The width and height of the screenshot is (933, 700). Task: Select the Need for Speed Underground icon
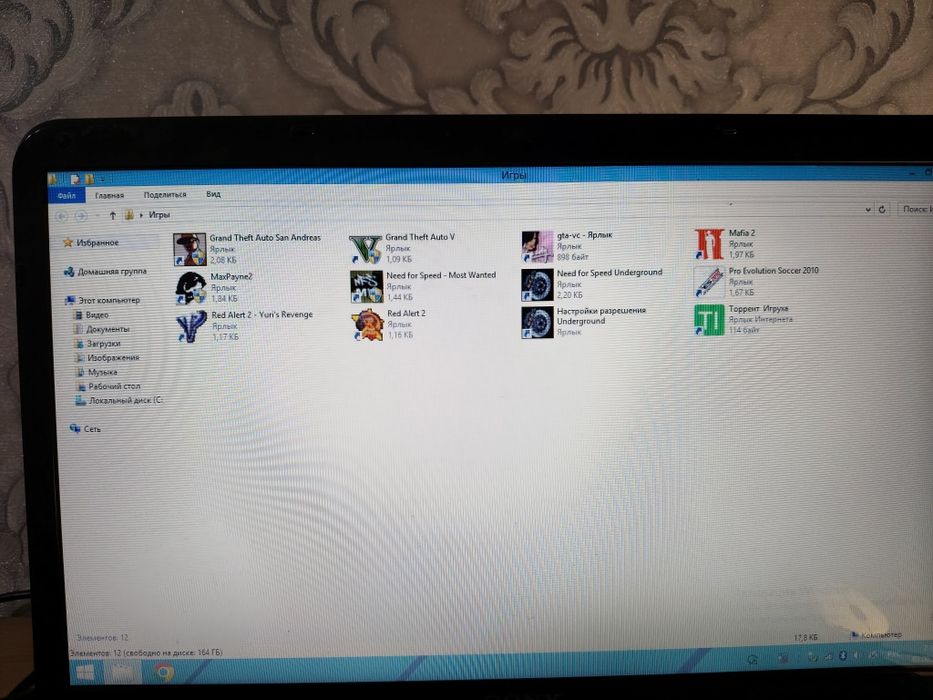click(537, 285)
